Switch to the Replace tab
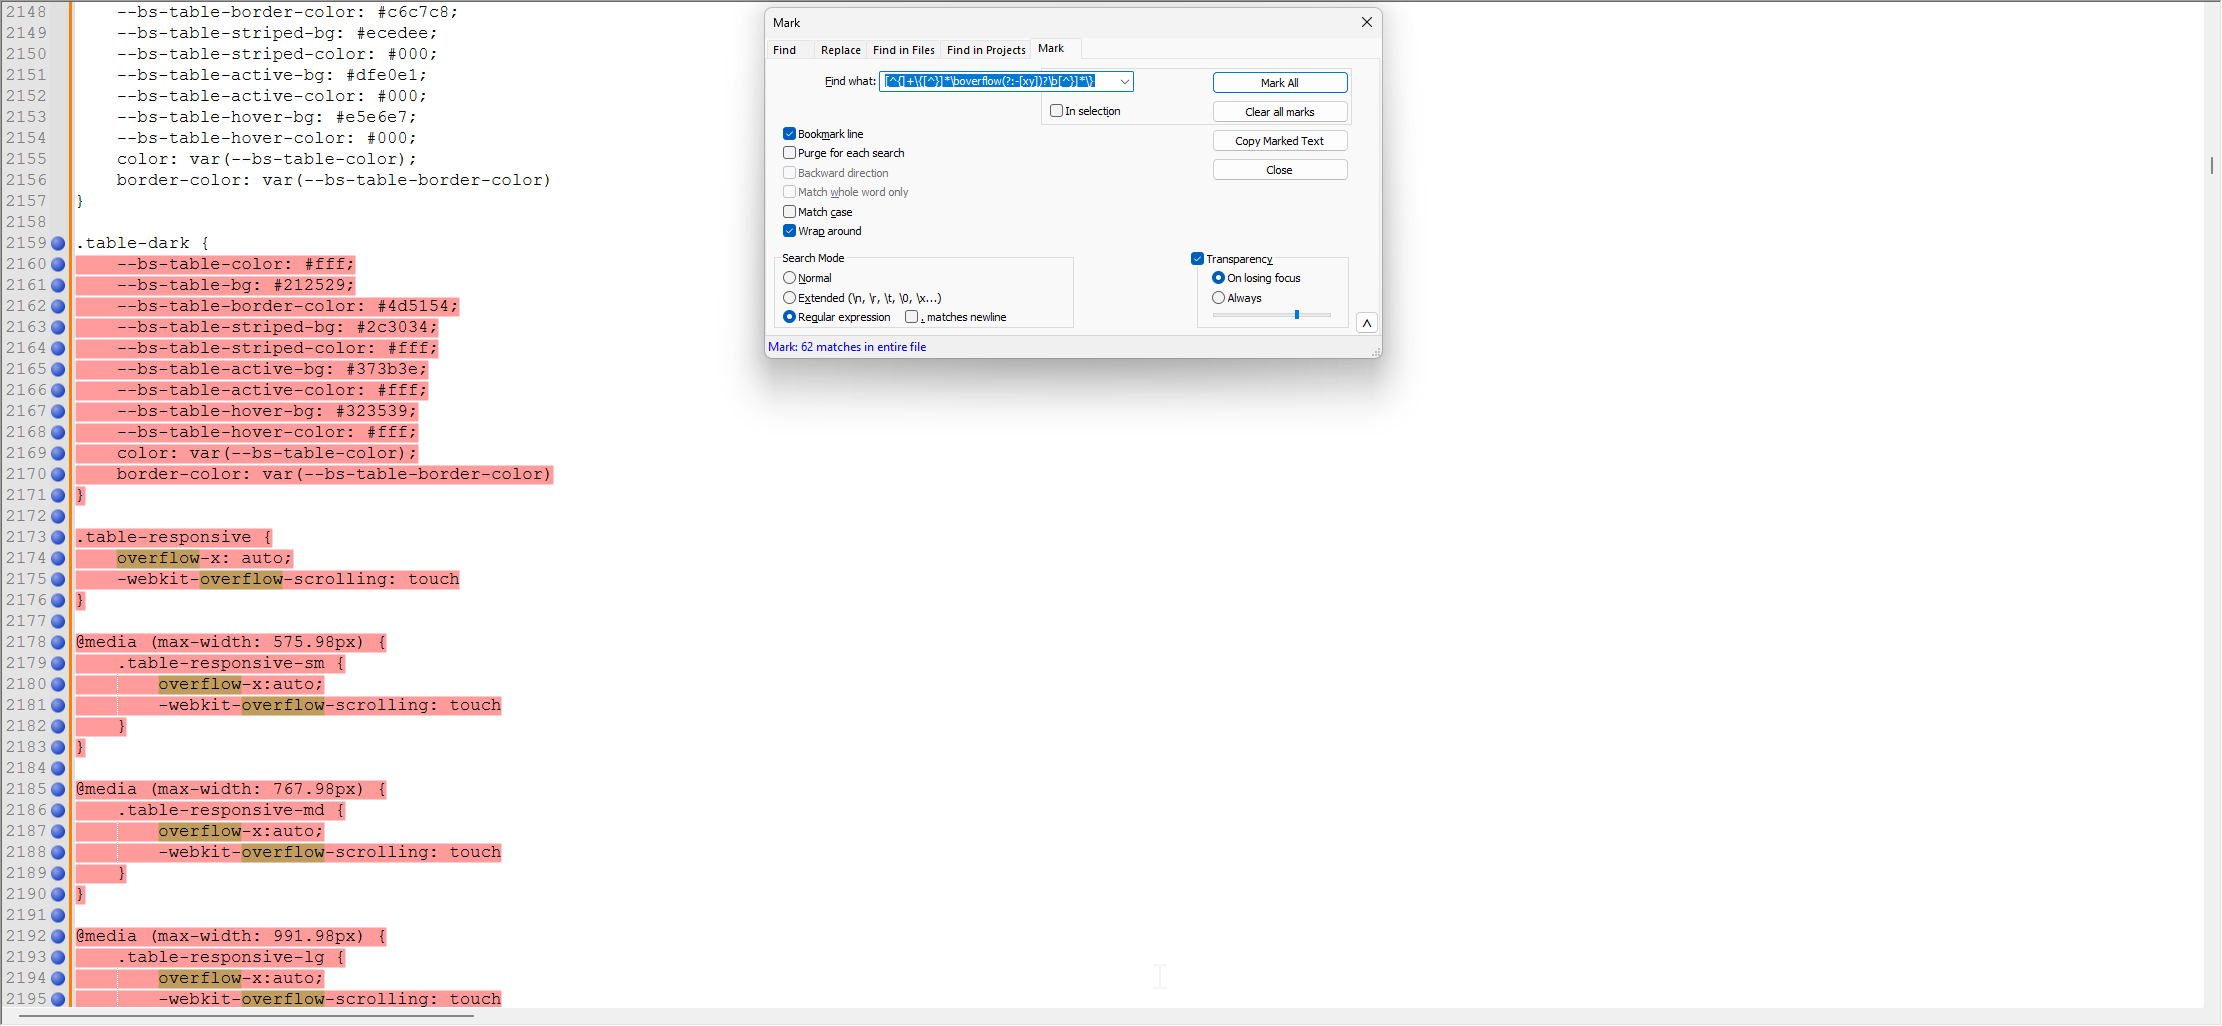The width and height of the screenshot is (2222, 1026). click(x=840, y=50)
